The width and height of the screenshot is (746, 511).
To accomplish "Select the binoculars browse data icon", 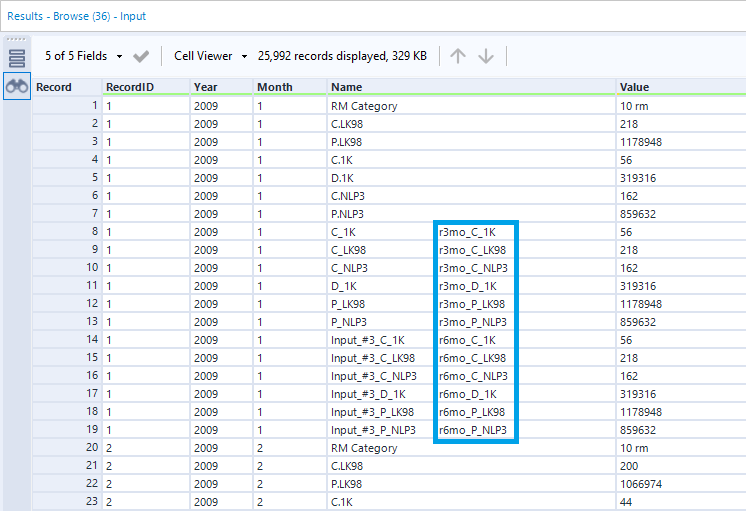I will click(x=17, y=87).
